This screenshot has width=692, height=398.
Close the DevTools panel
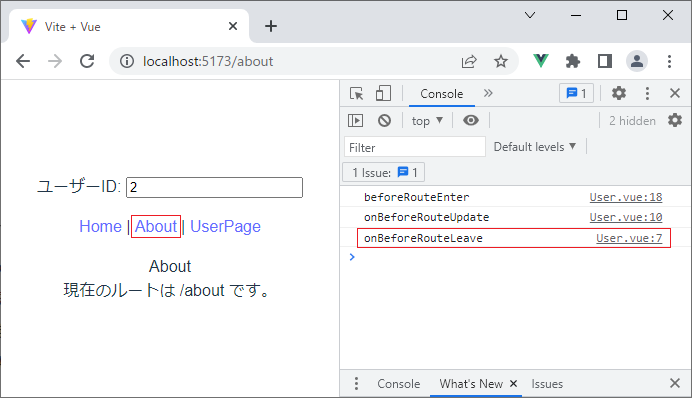click(675, 93)
